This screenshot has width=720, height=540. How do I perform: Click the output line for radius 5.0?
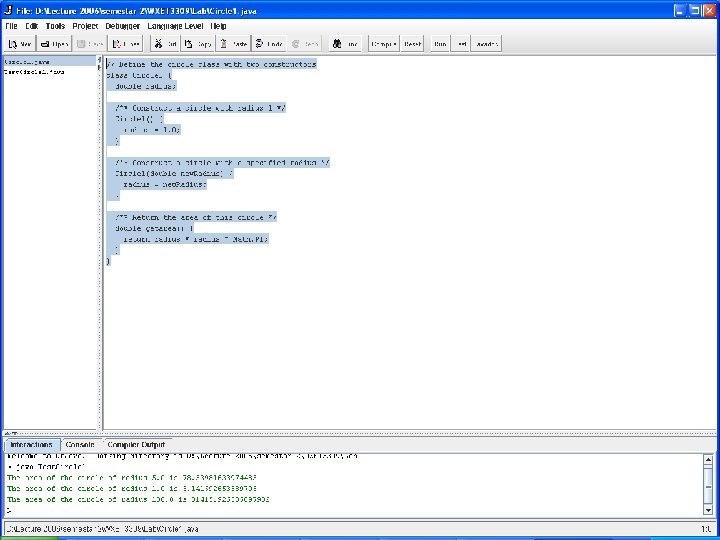[132, 478]
